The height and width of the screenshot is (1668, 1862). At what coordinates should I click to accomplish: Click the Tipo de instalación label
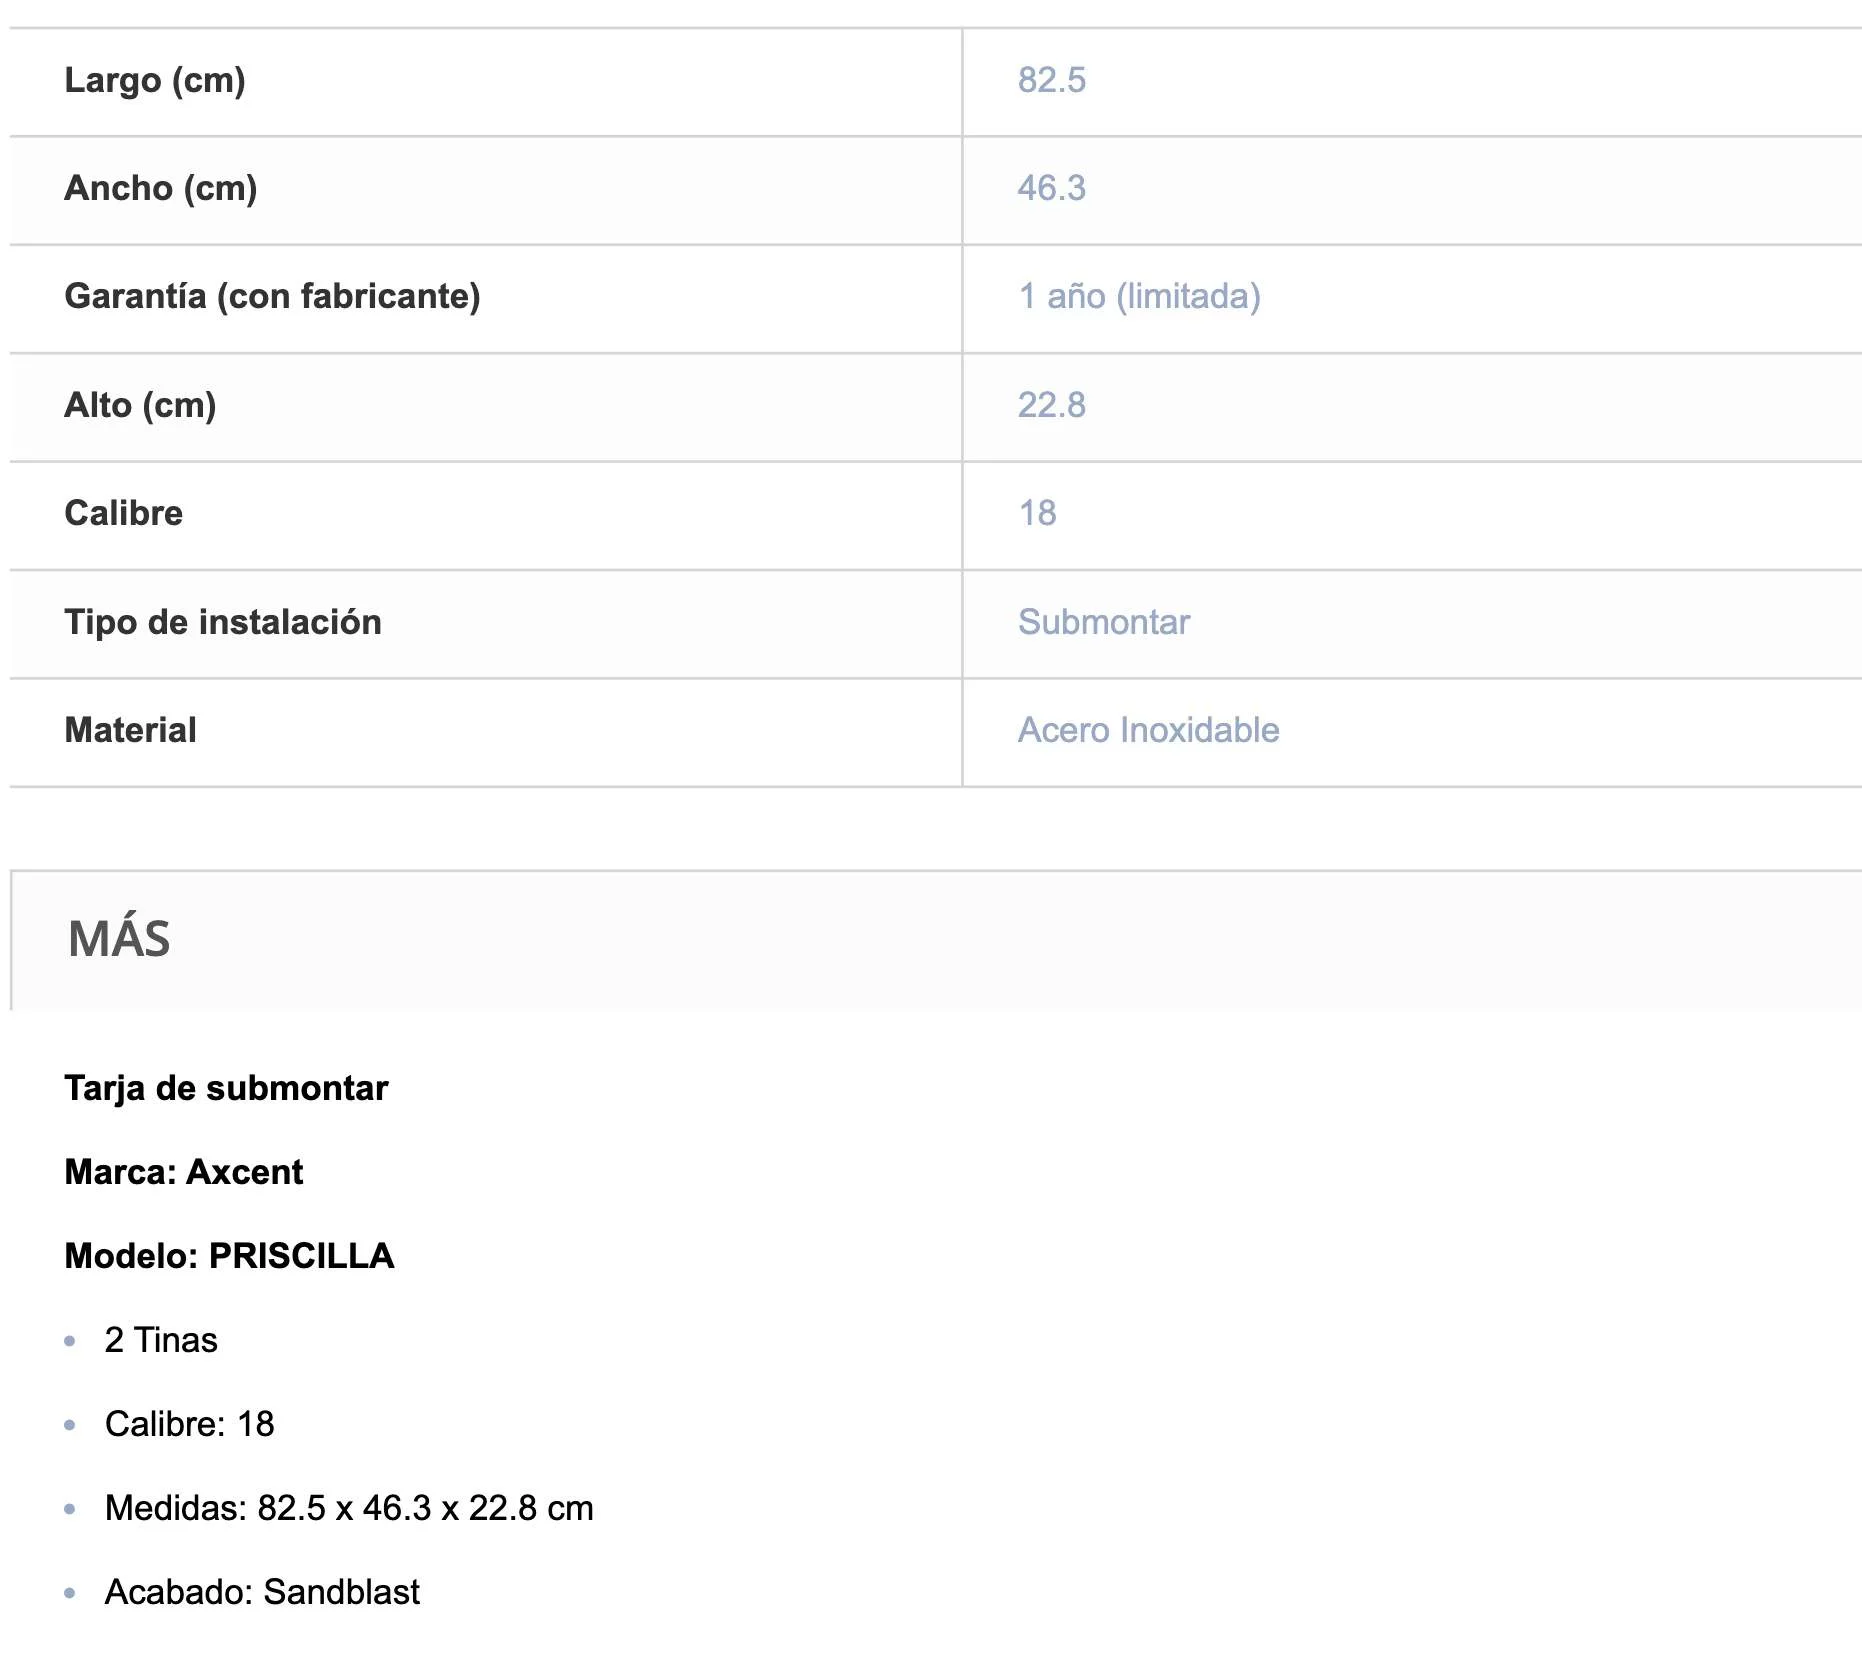tap(223, 622)
